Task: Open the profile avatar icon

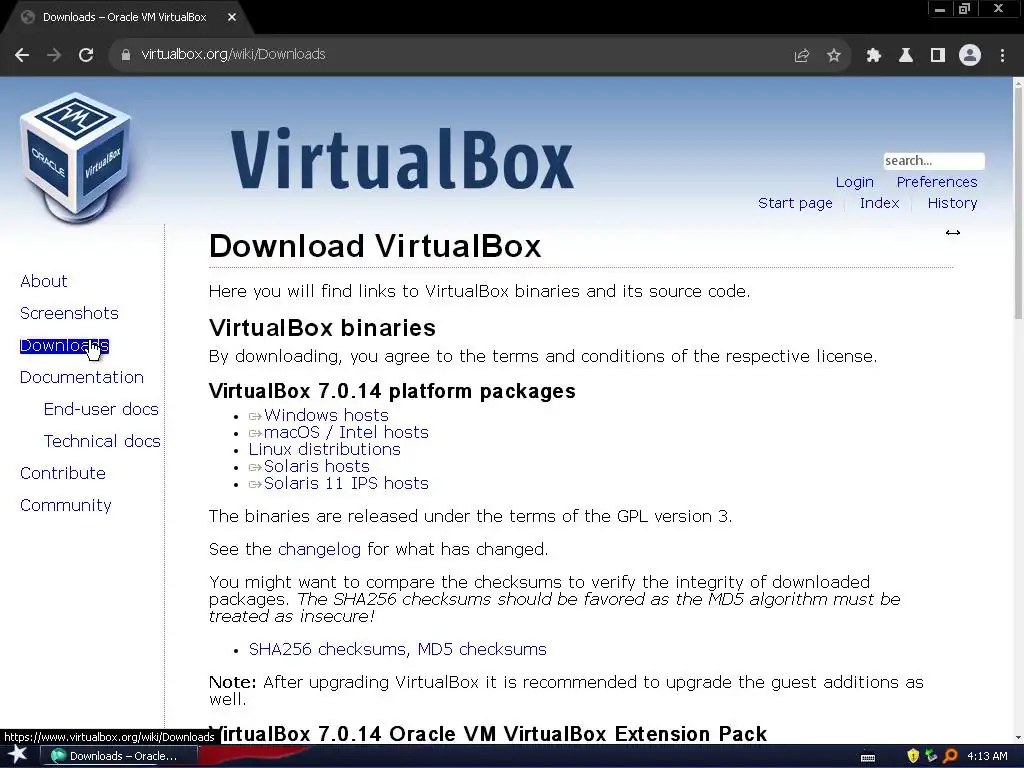Action: pyautogui.click(x=970, y=55)
